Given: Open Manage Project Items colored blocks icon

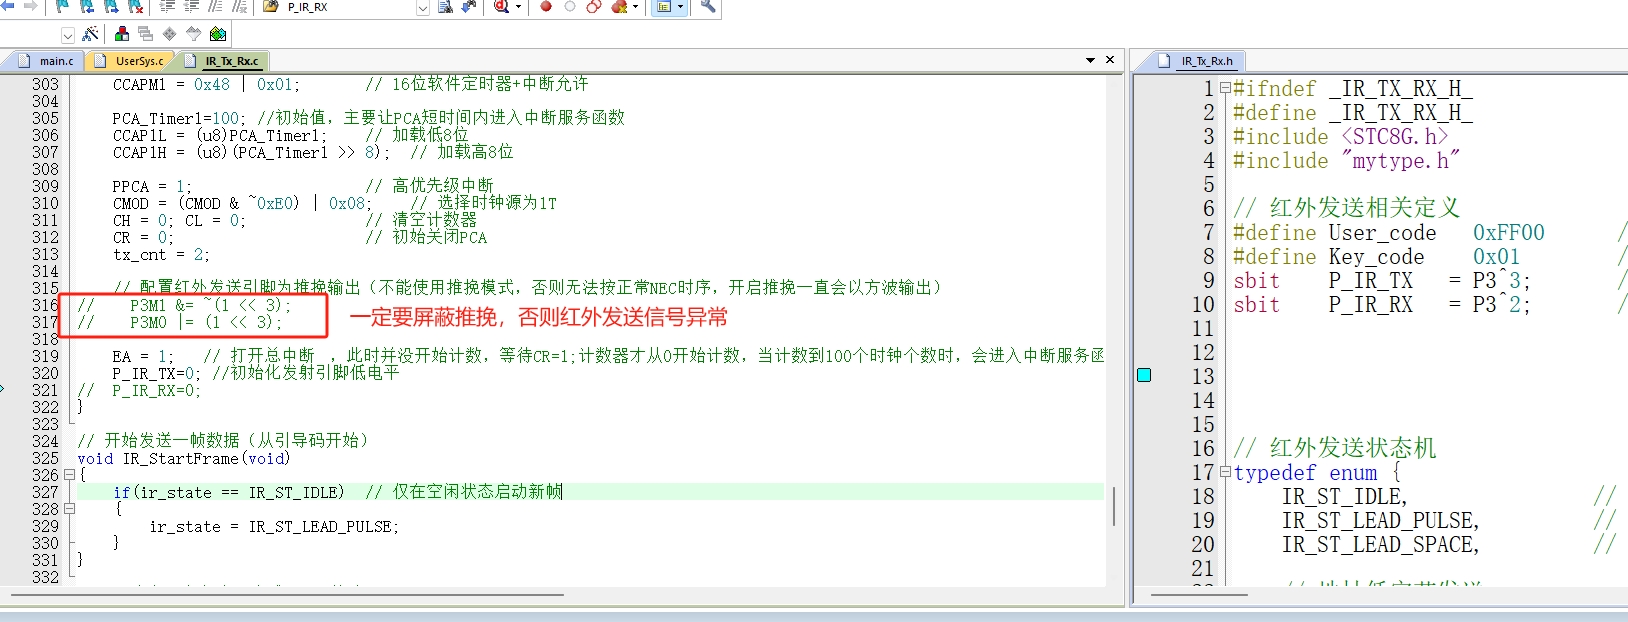Looking at the screenshot, I should pyautogui.click(x=122, y=34).
